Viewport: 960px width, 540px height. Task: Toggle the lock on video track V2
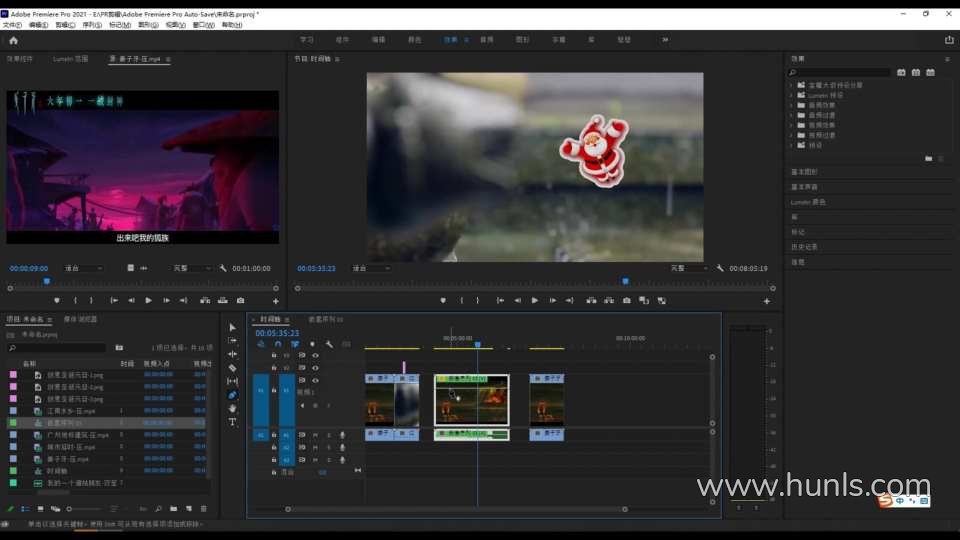(274, 367)
